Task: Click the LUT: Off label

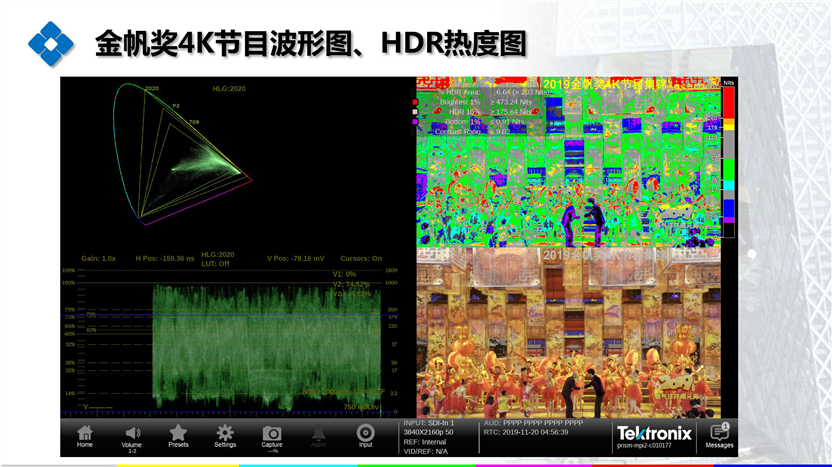Action: [216, 262]
